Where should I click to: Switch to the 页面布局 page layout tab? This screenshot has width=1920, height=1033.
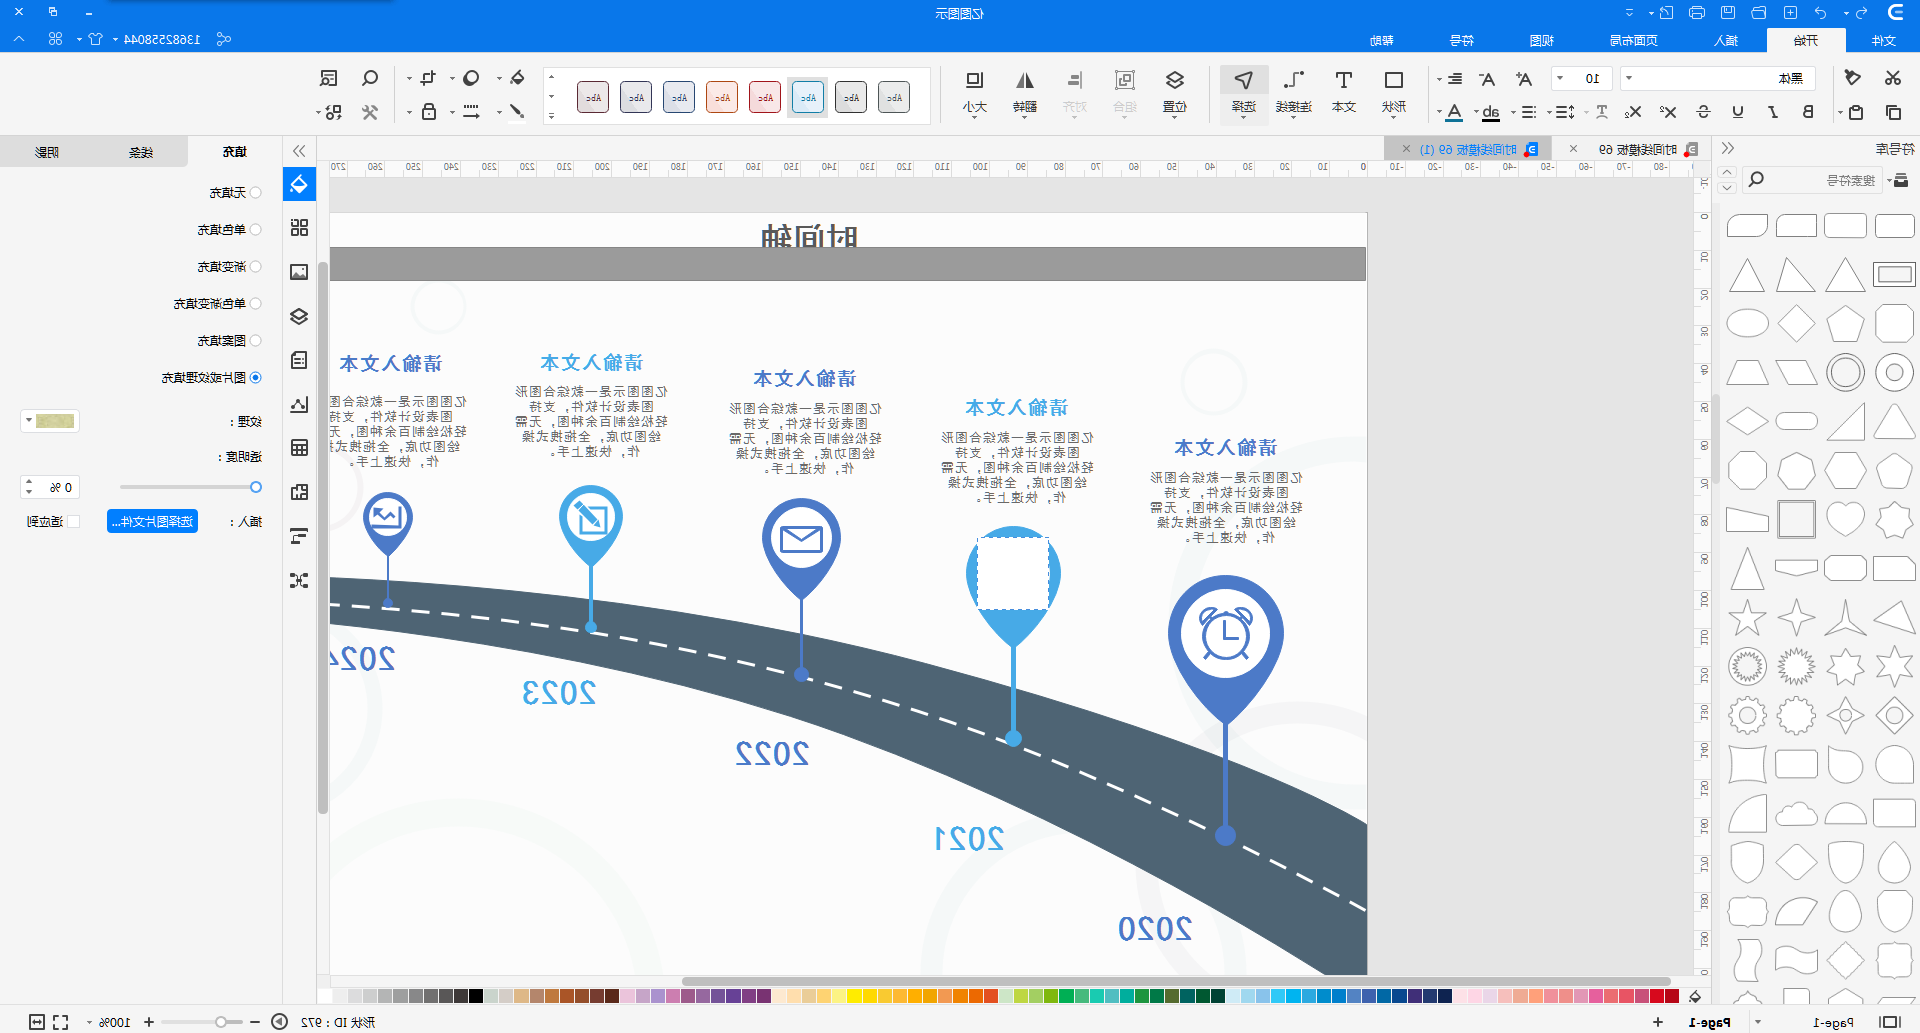1633,40
